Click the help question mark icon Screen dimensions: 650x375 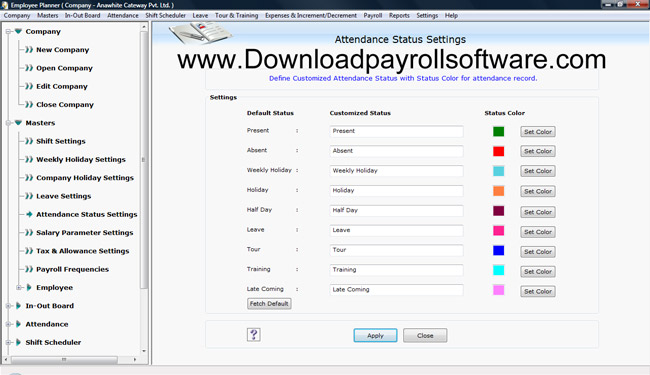[254, 334]
